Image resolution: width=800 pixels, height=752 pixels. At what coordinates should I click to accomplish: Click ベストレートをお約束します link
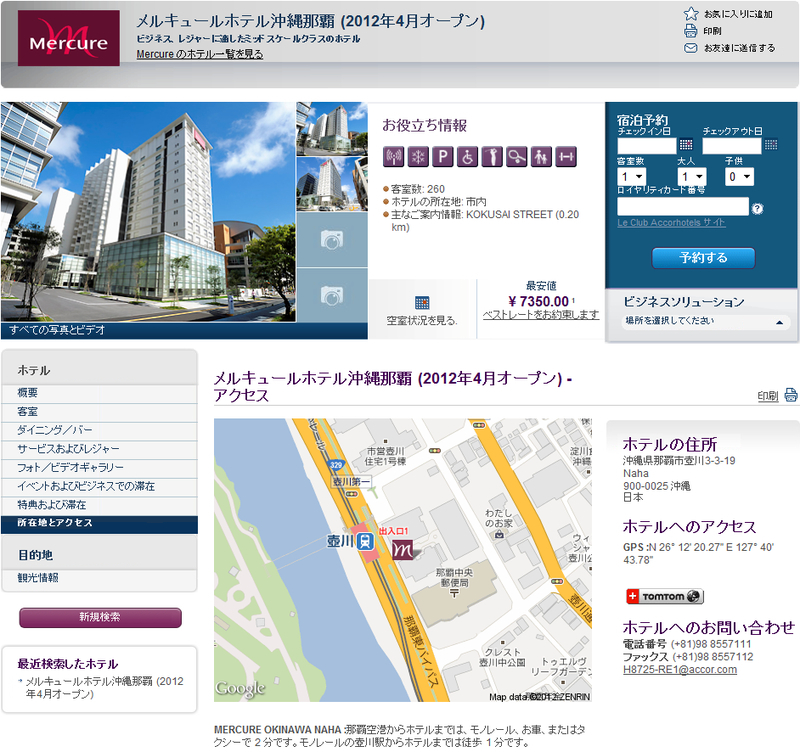[541, 315]
